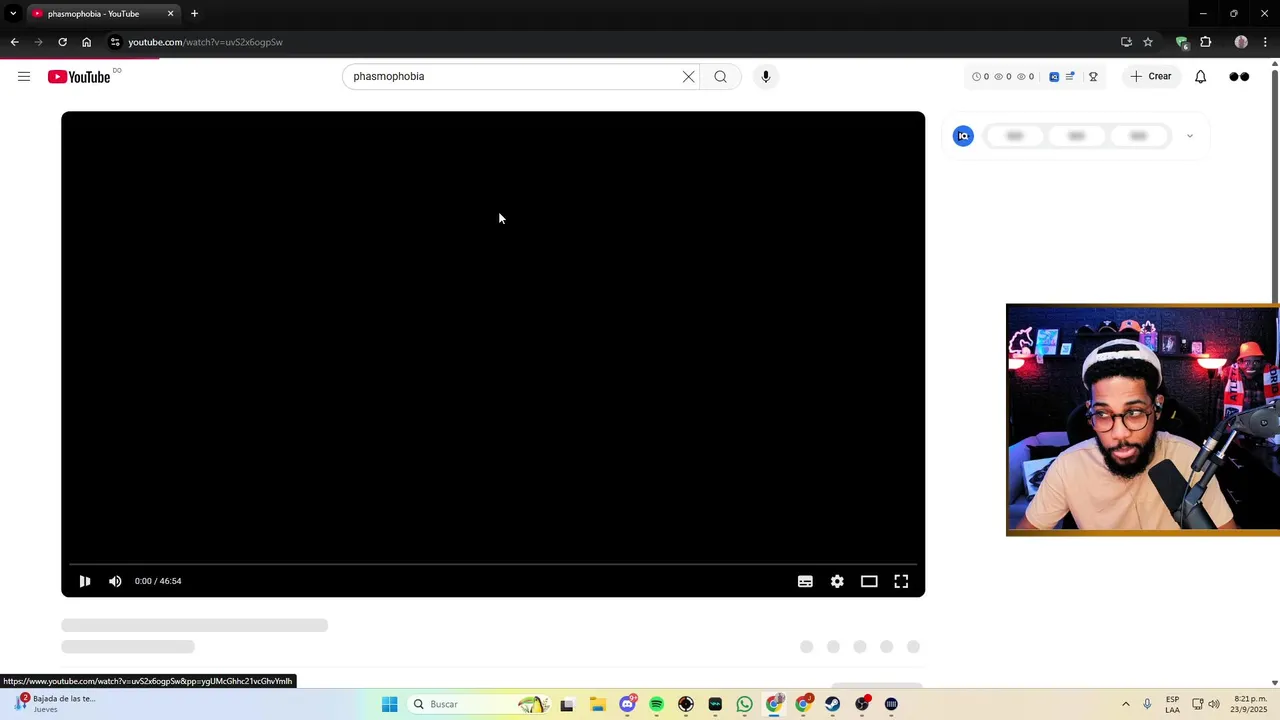Close the phasmophobia YouTube tab
Screen dimensions: 1280x720
[x=170, y=14]
